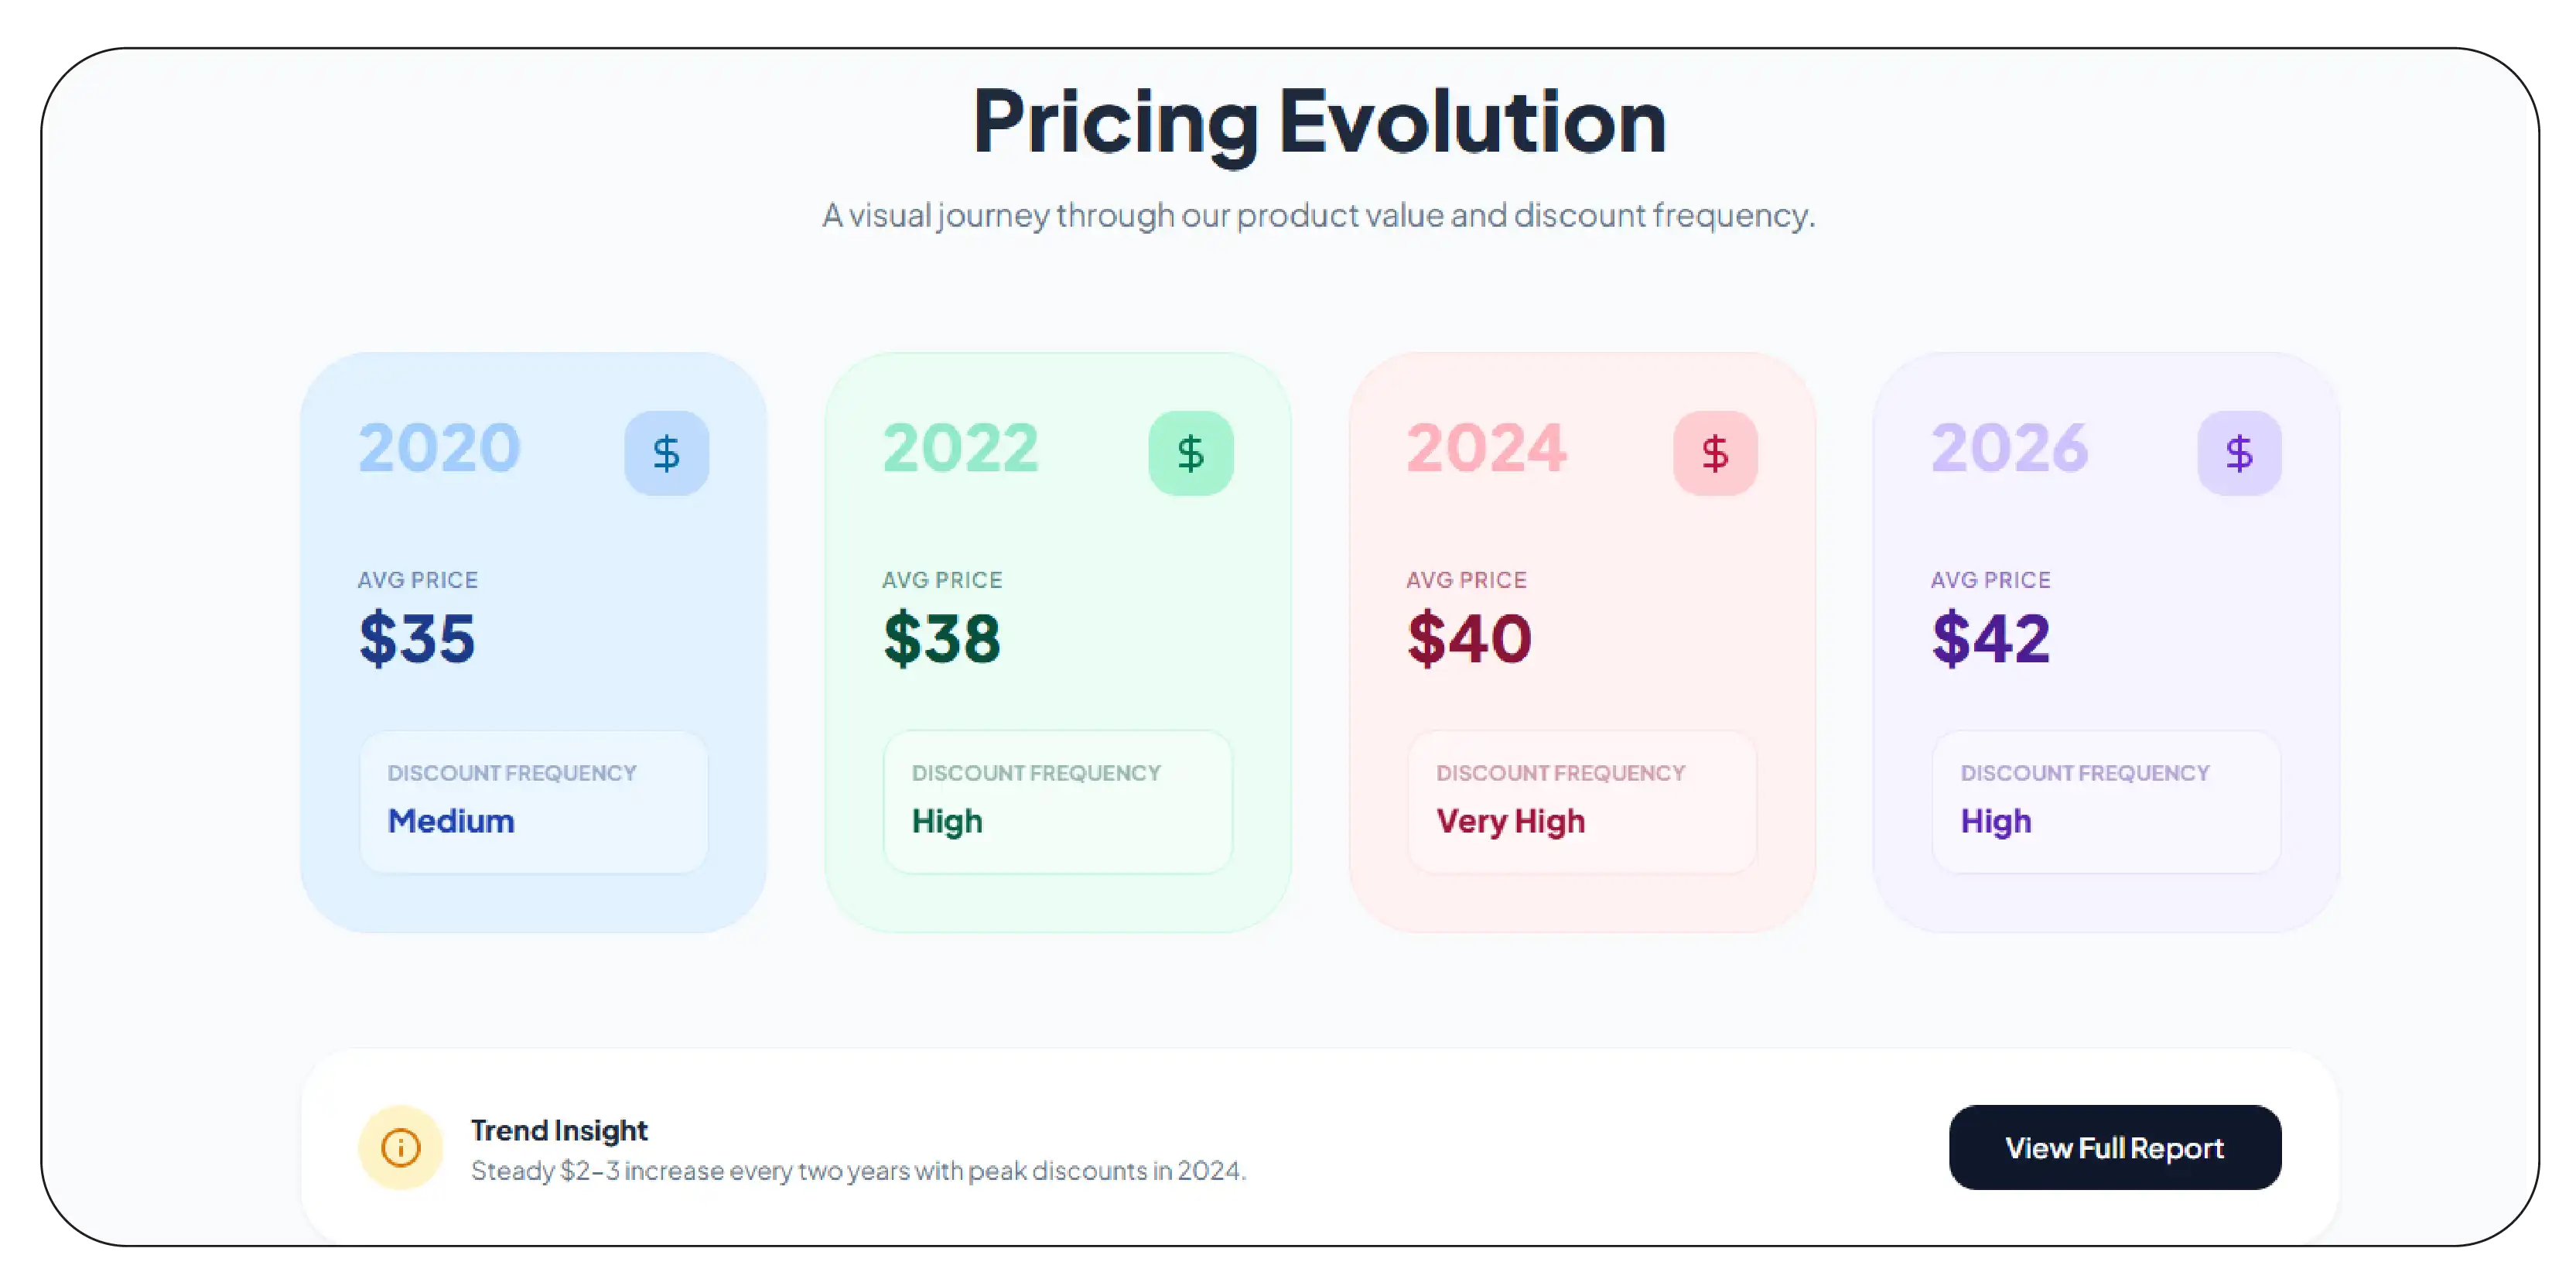
Task: Click the Medium discount frequency panel
Action: [x=533, y=801]
